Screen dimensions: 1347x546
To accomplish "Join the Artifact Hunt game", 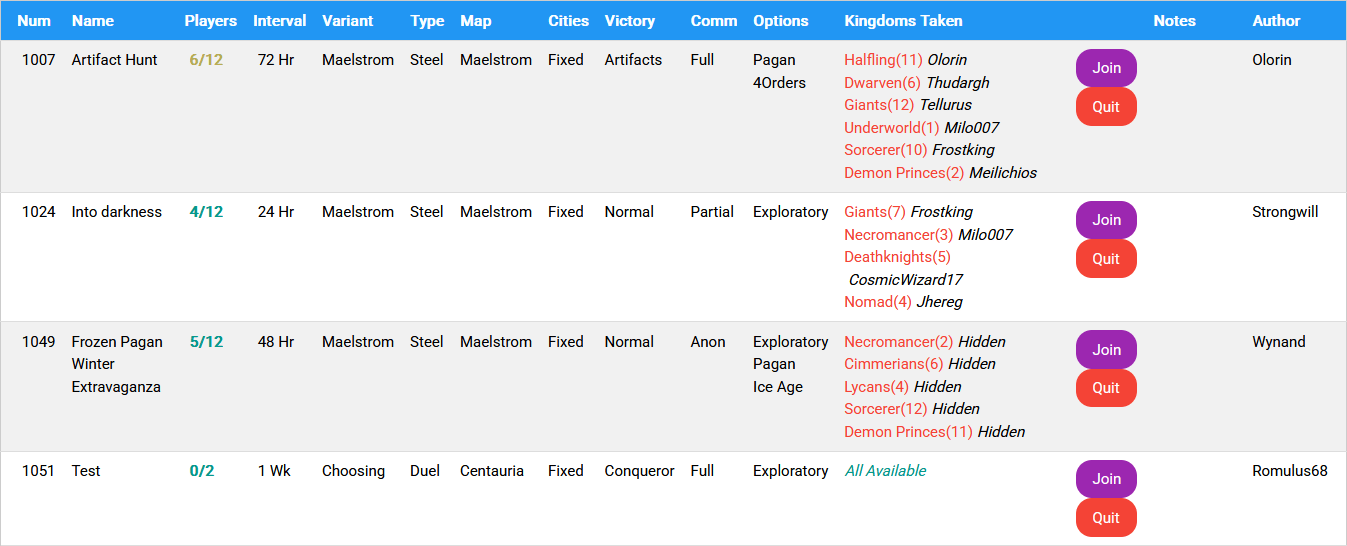I will tap(1106, 68).
